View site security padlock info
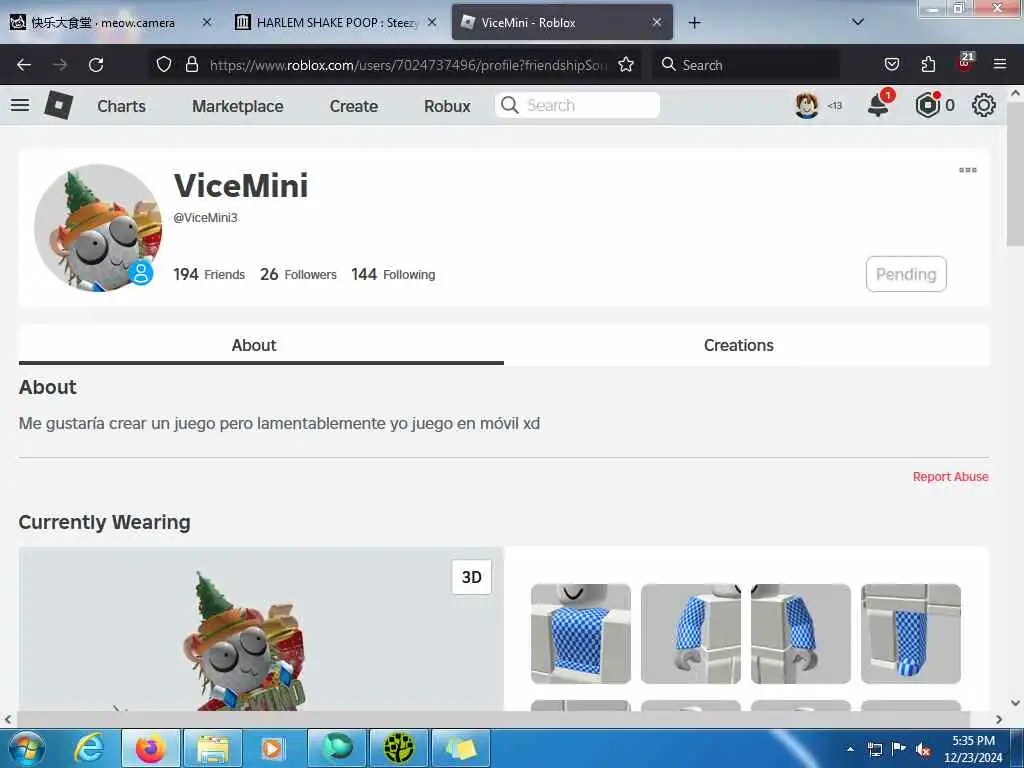 click(x=191, y=64)
